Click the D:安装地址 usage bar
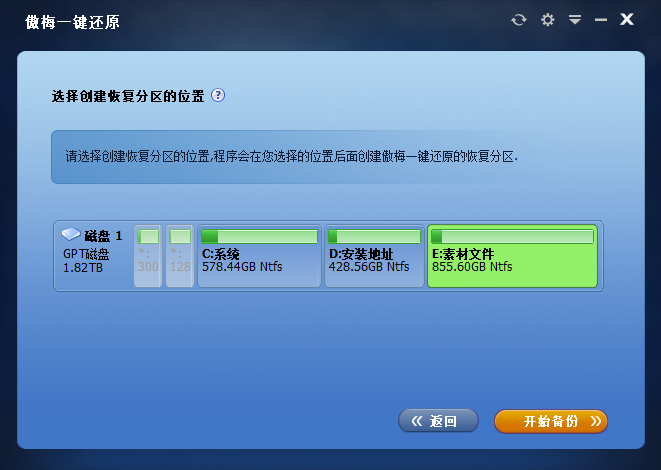 [x=374, y=236]
